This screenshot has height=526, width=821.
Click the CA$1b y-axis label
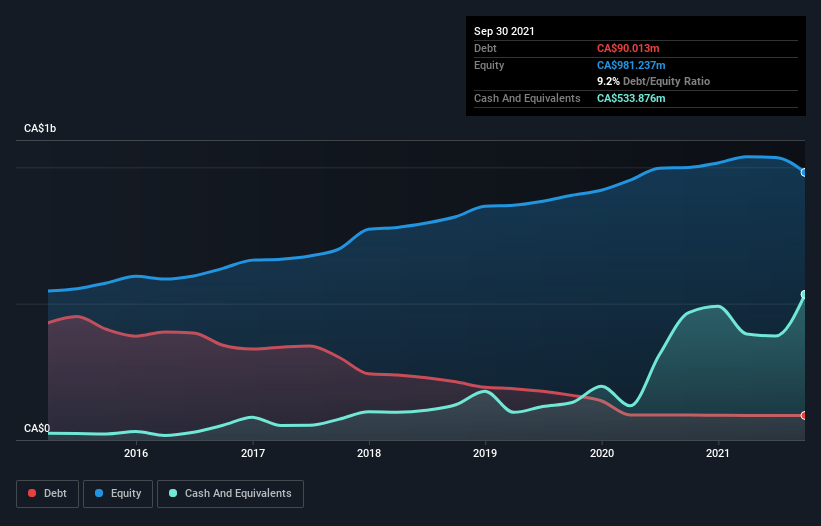(x=40, y=128)
